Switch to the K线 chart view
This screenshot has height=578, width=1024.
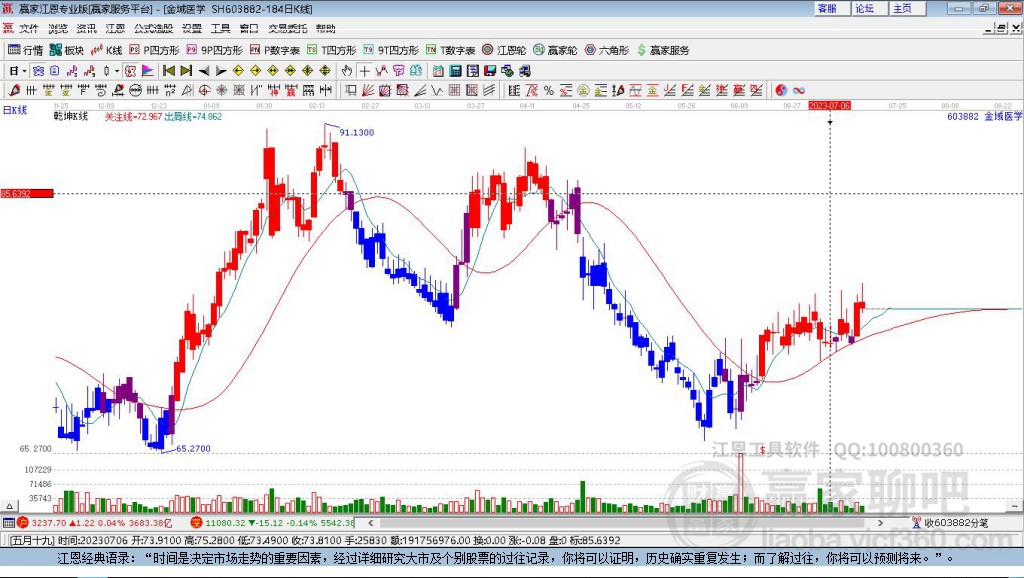click(x=106, y=50)
